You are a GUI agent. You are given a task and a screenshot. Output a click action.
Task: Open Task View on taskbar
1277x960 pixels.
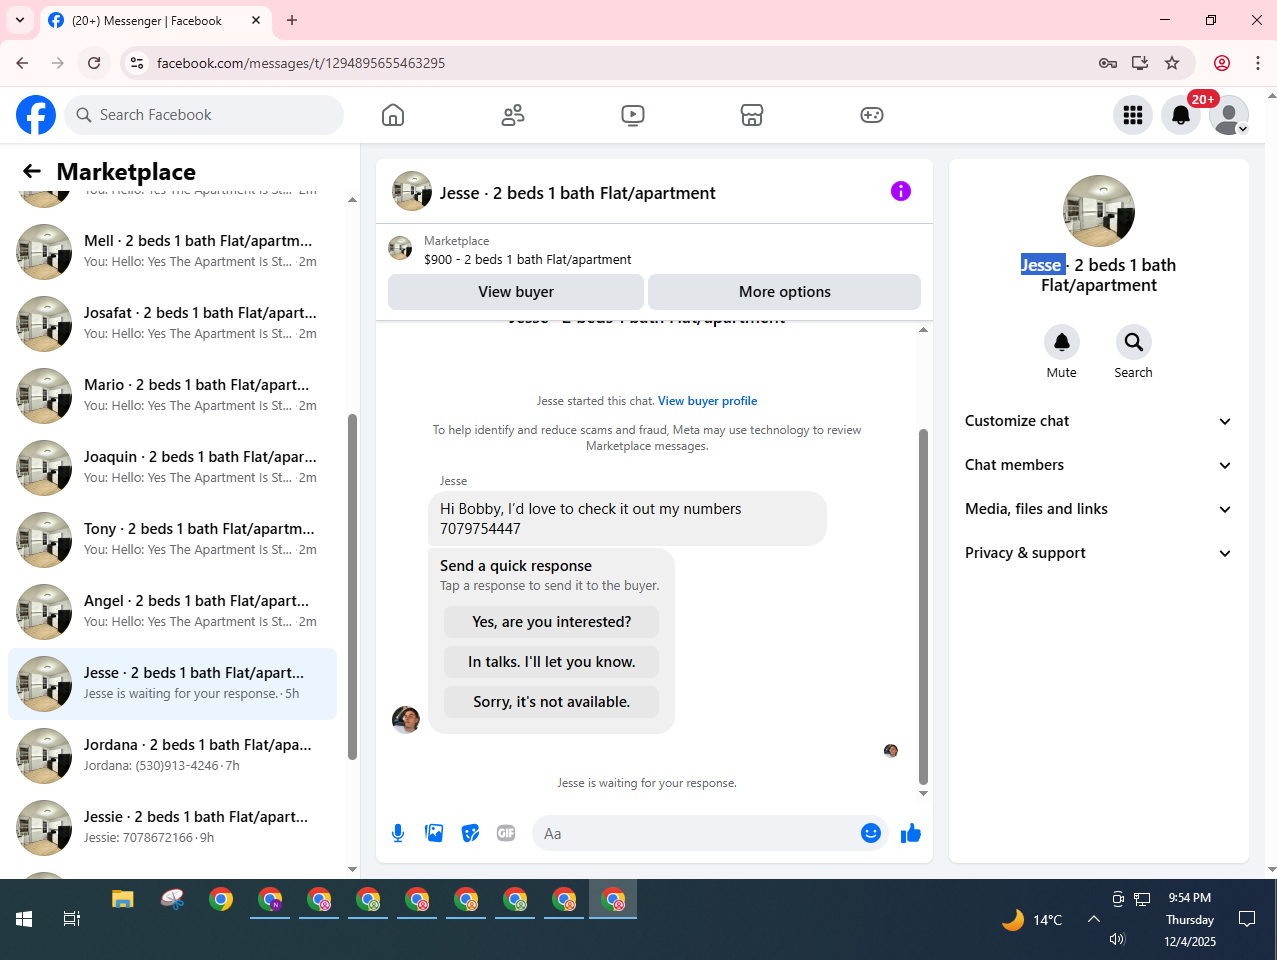pyautogui.click(x=72, y=919)
